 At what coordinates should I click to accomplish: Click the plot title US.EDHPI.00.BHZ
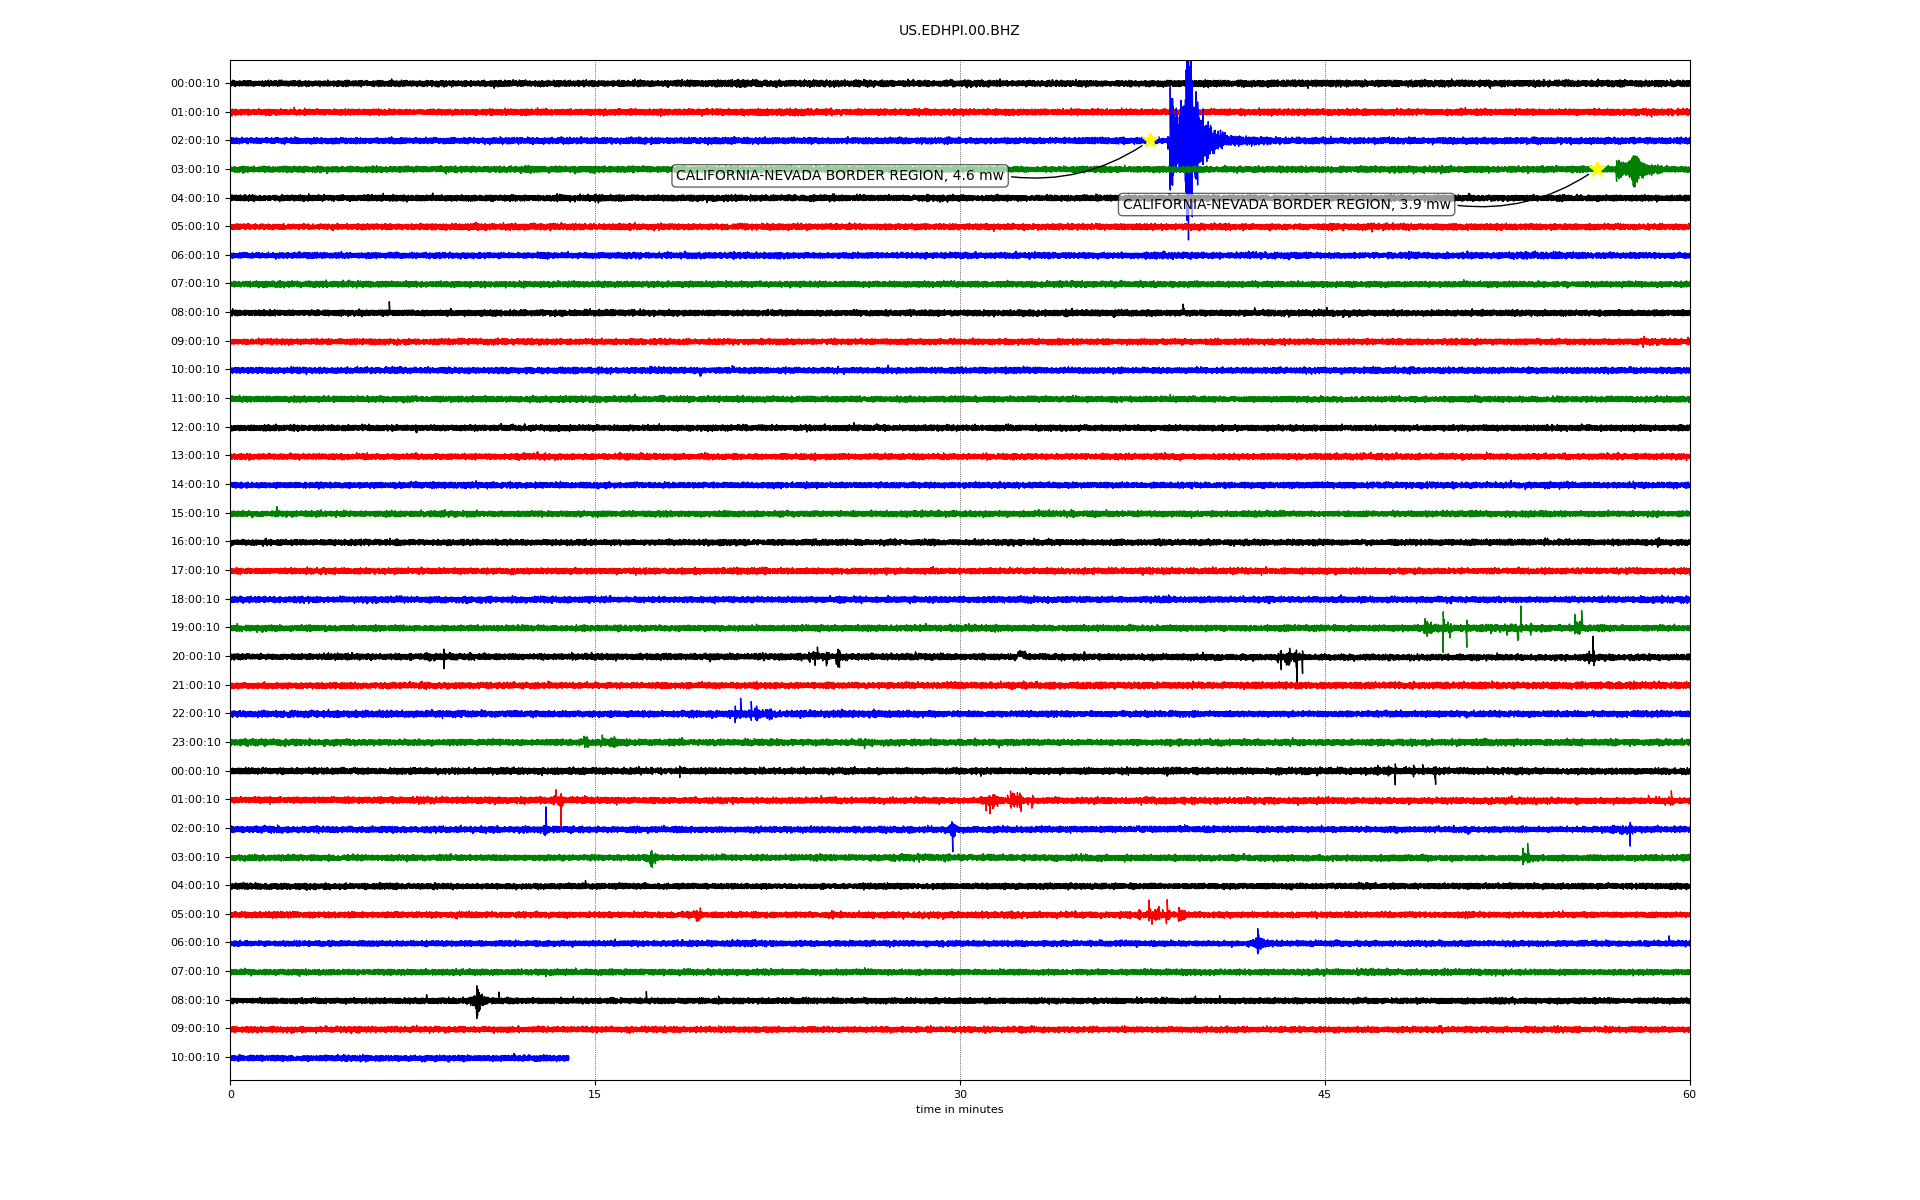pyautogui.click(x=959, y=31)
